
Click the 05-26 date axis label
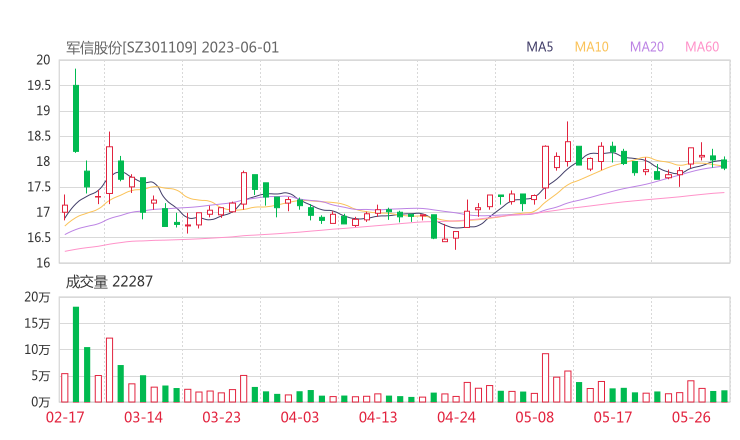tap(691, 417)
